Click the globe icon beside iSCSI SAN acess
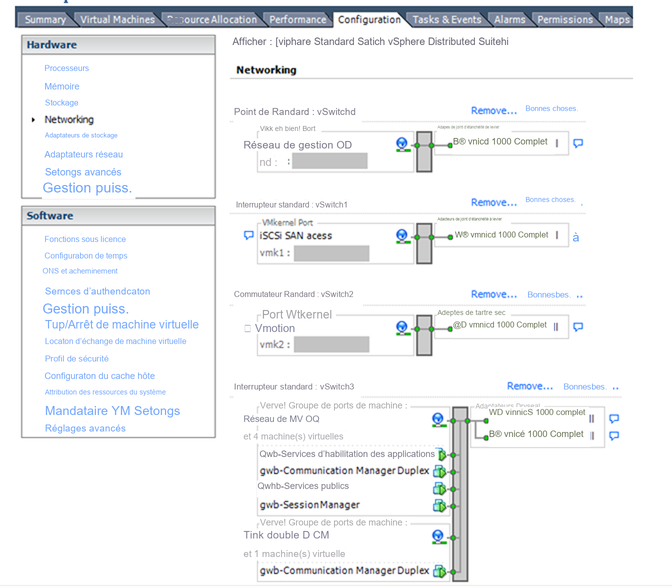This screenshot has width=672, height=587. click(x=402, y=236)
